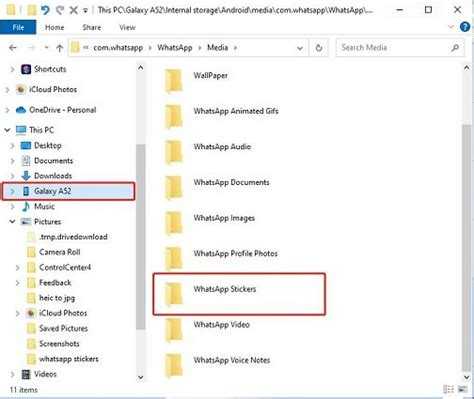
Task: Click the file list vertical scrollbar thumb
Action: coord(467,247)
